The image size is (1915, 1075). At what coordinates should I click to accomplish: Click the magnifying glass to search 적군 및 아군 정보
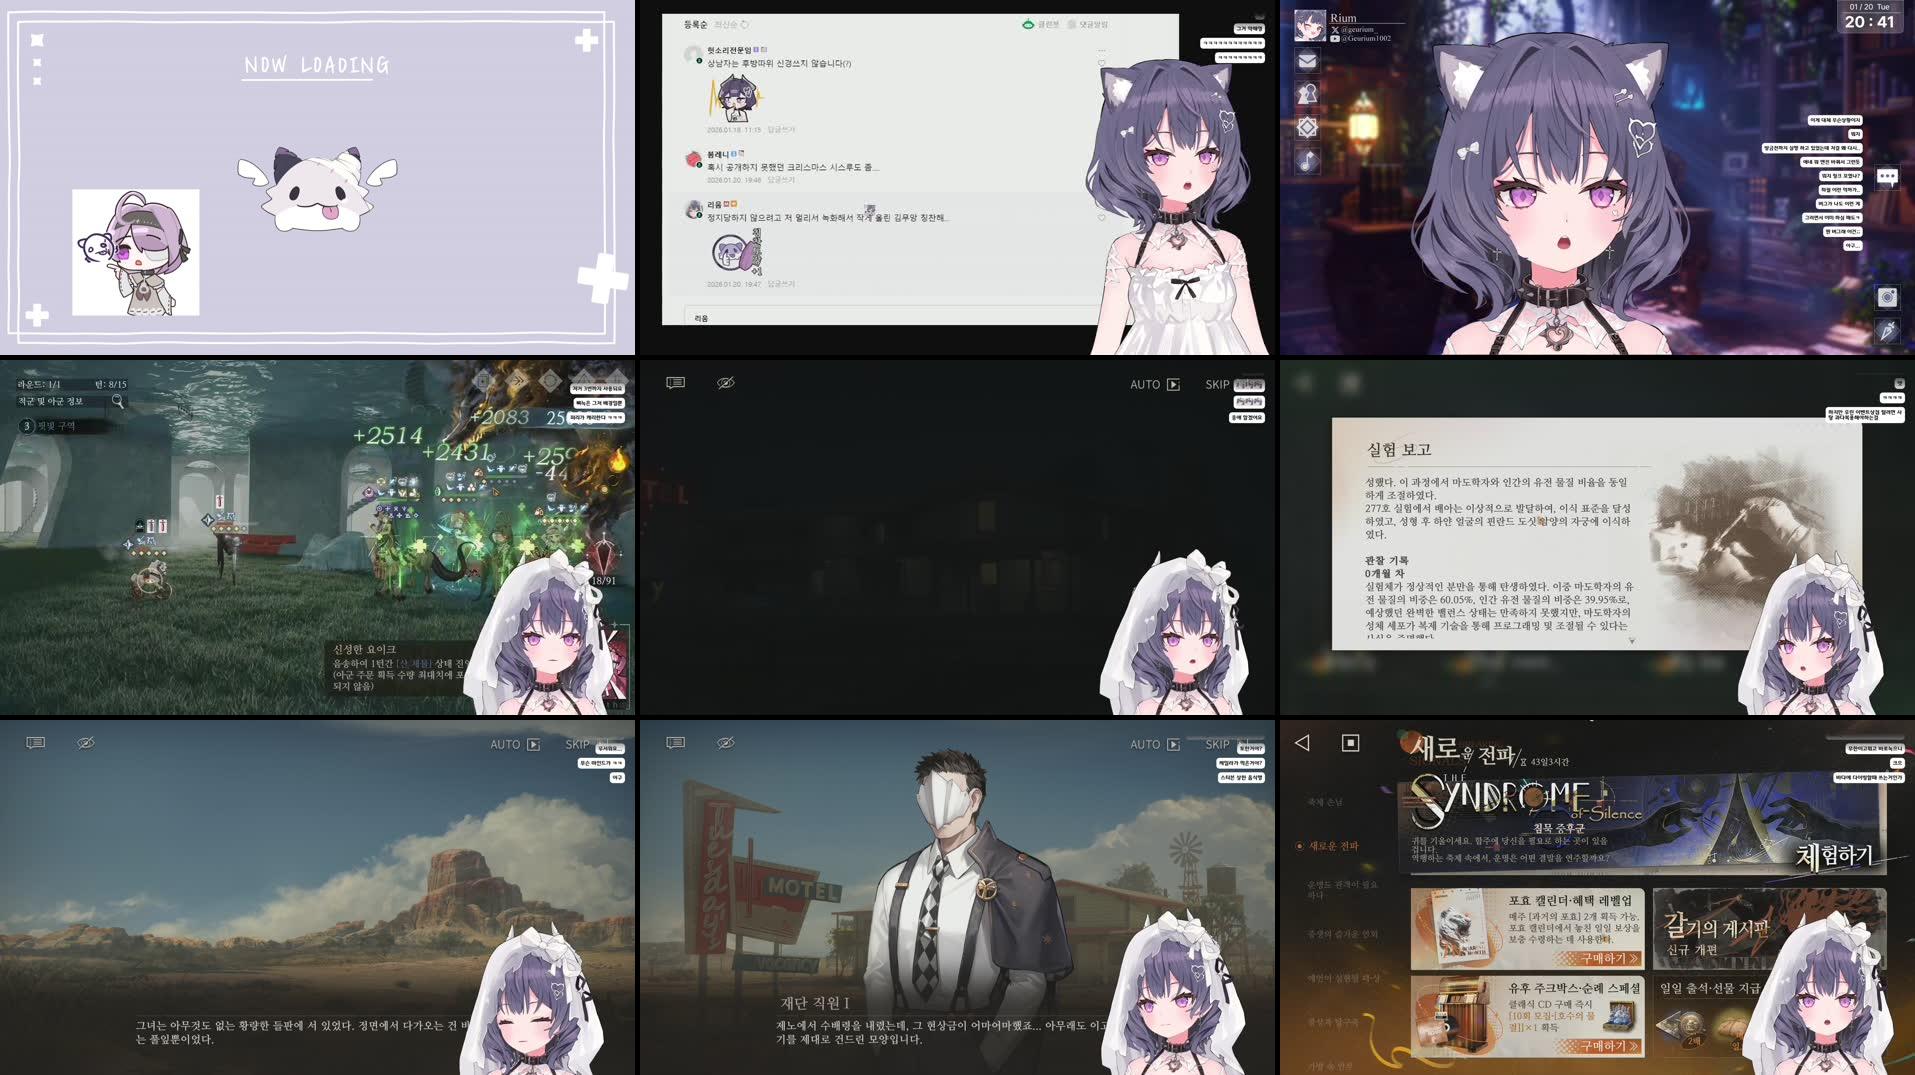point(116,401)
